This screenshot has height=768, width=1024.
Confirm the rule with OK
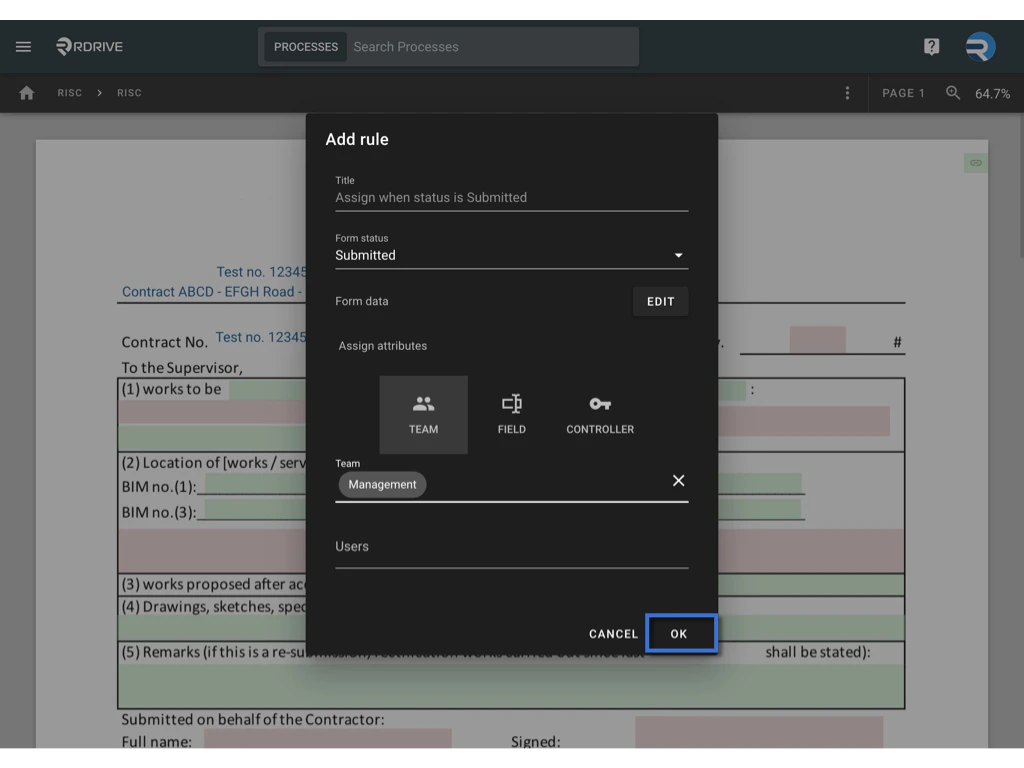(681, 633)
